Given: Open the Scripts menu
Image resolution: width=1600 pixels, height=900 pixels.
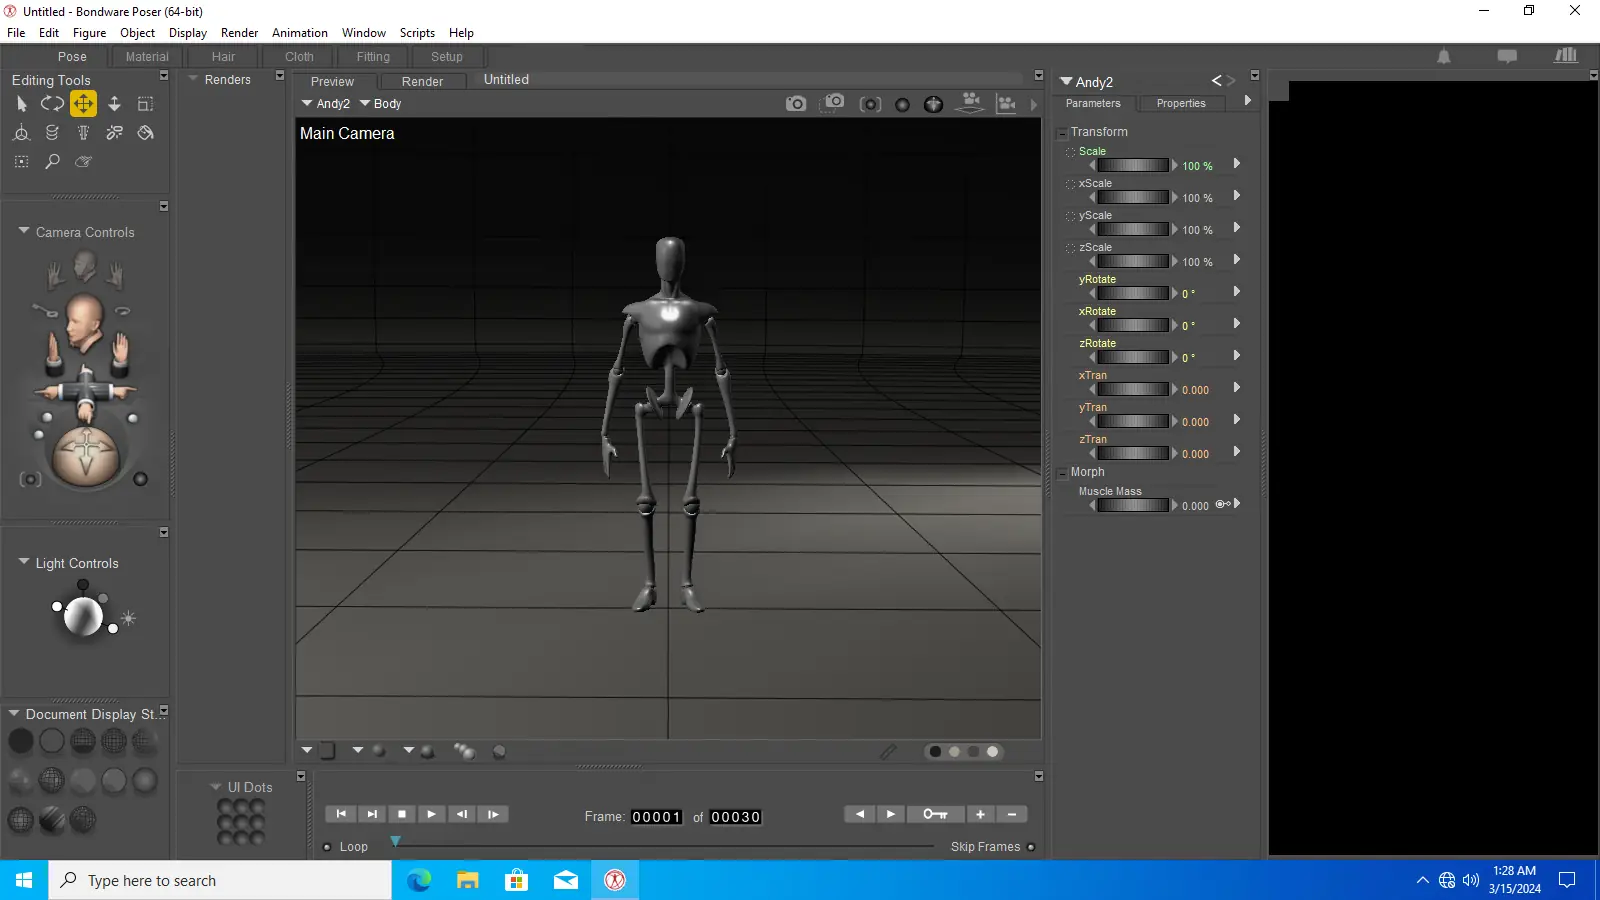Looking at the screenshot, I should tap(417, 33).
